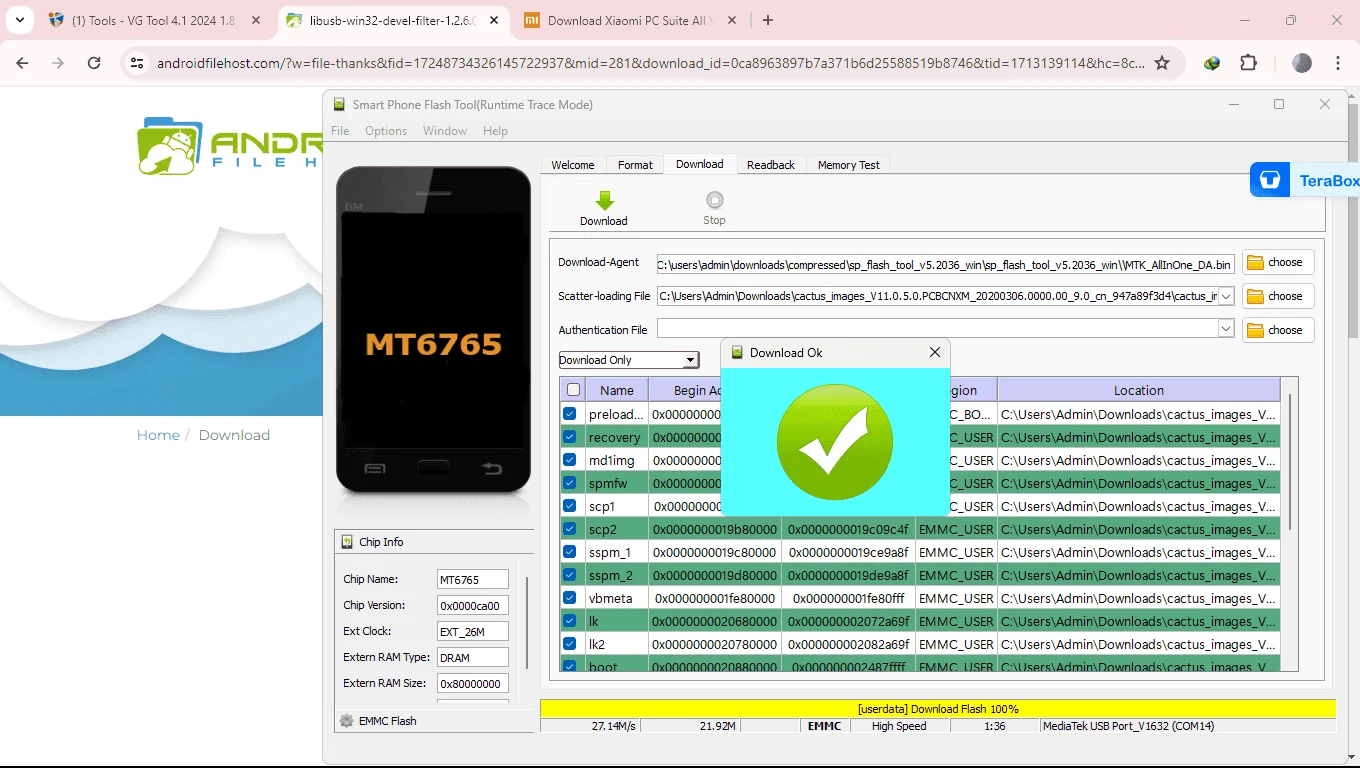This screenshot has height=768, width=1360.
Task: Click the Download-Agent path field
Action: [946, 264]
